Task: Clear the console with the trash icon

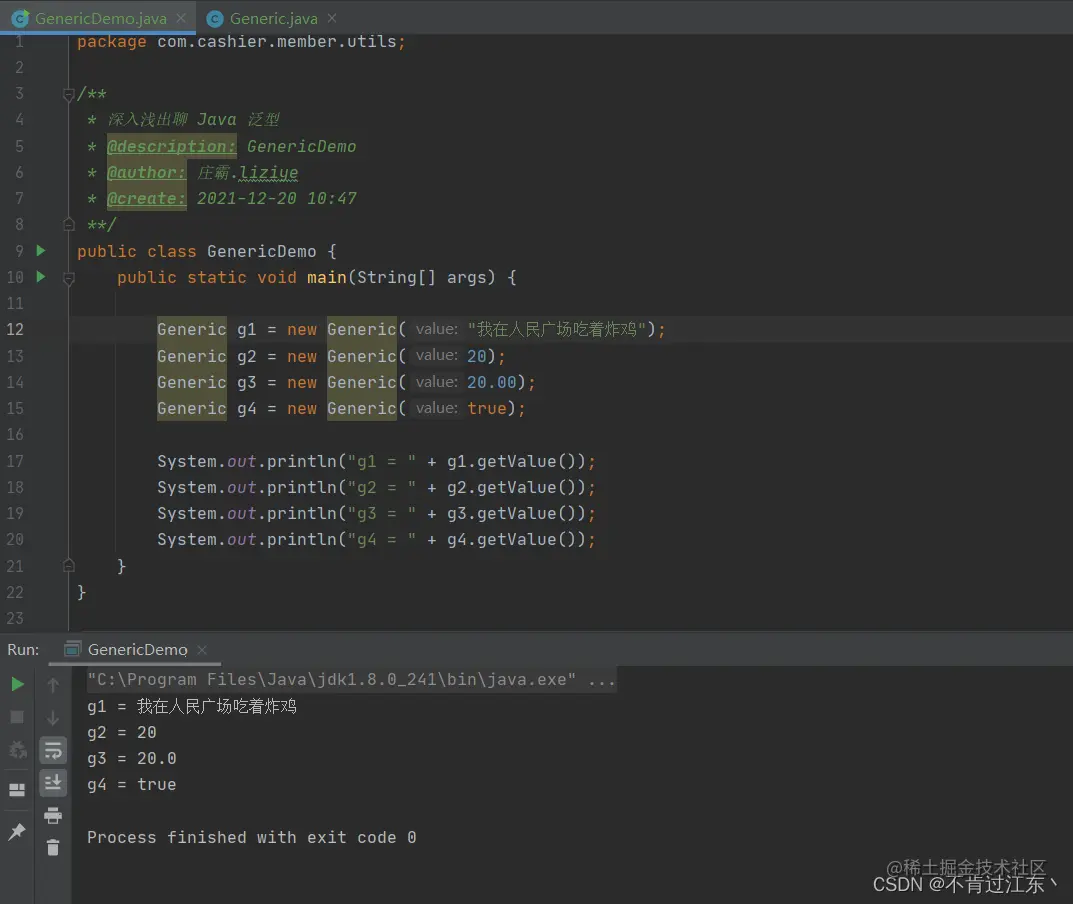Action: [53, 848]
